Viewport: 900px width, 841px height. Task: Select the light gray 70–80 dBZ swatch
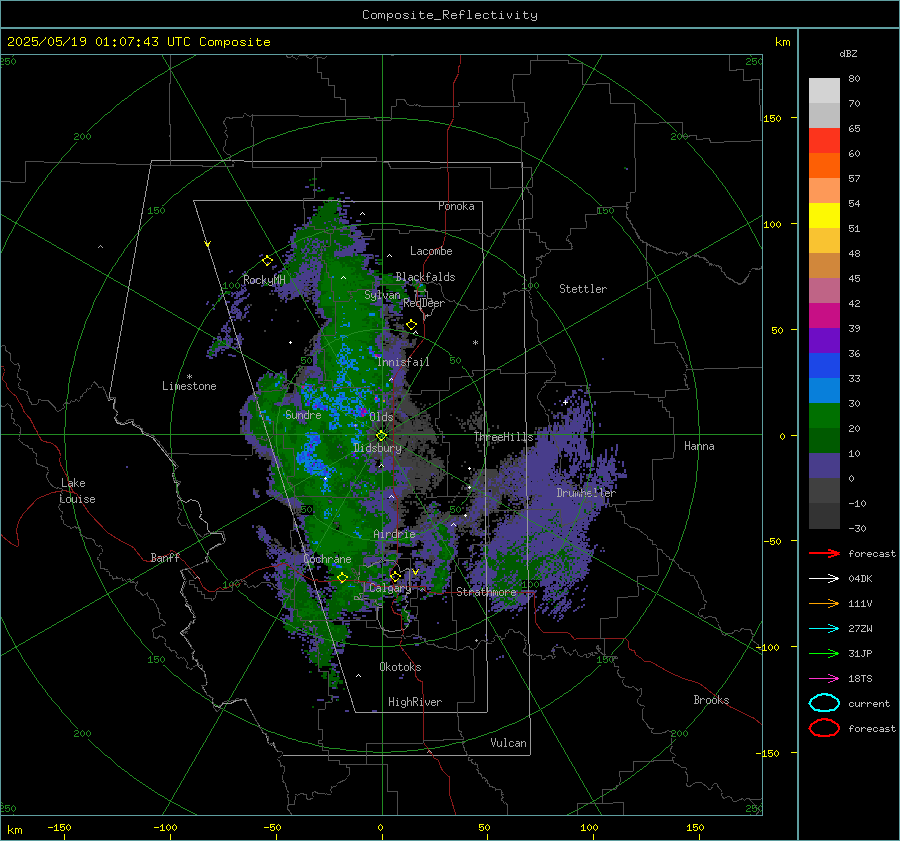pyautogui.click(x=824, y=91)
